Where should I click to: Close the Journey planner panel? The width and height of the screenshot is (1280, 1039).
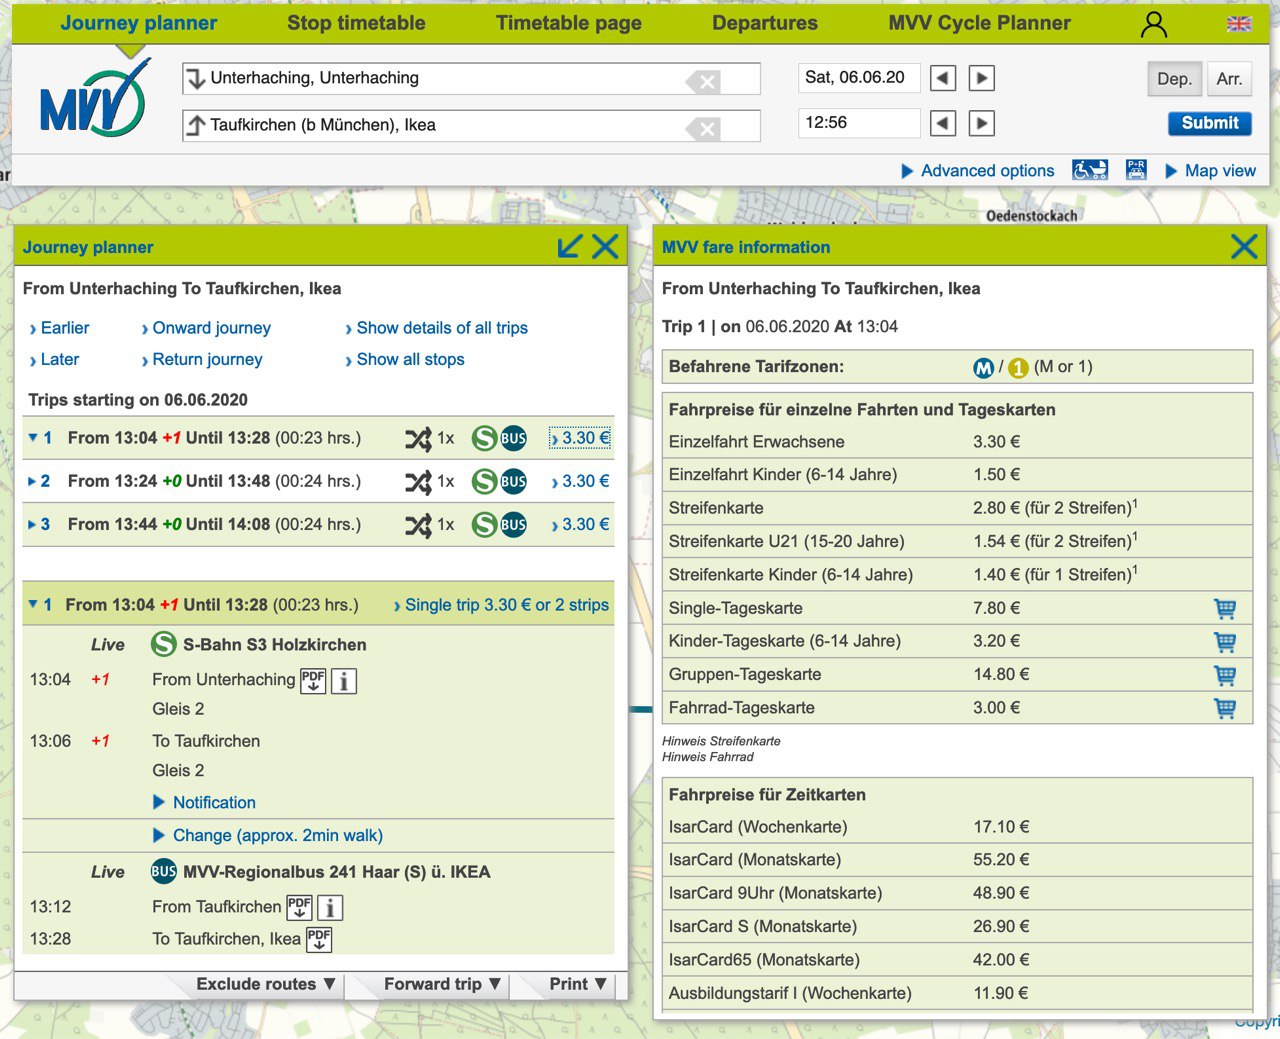pos(605,246)
